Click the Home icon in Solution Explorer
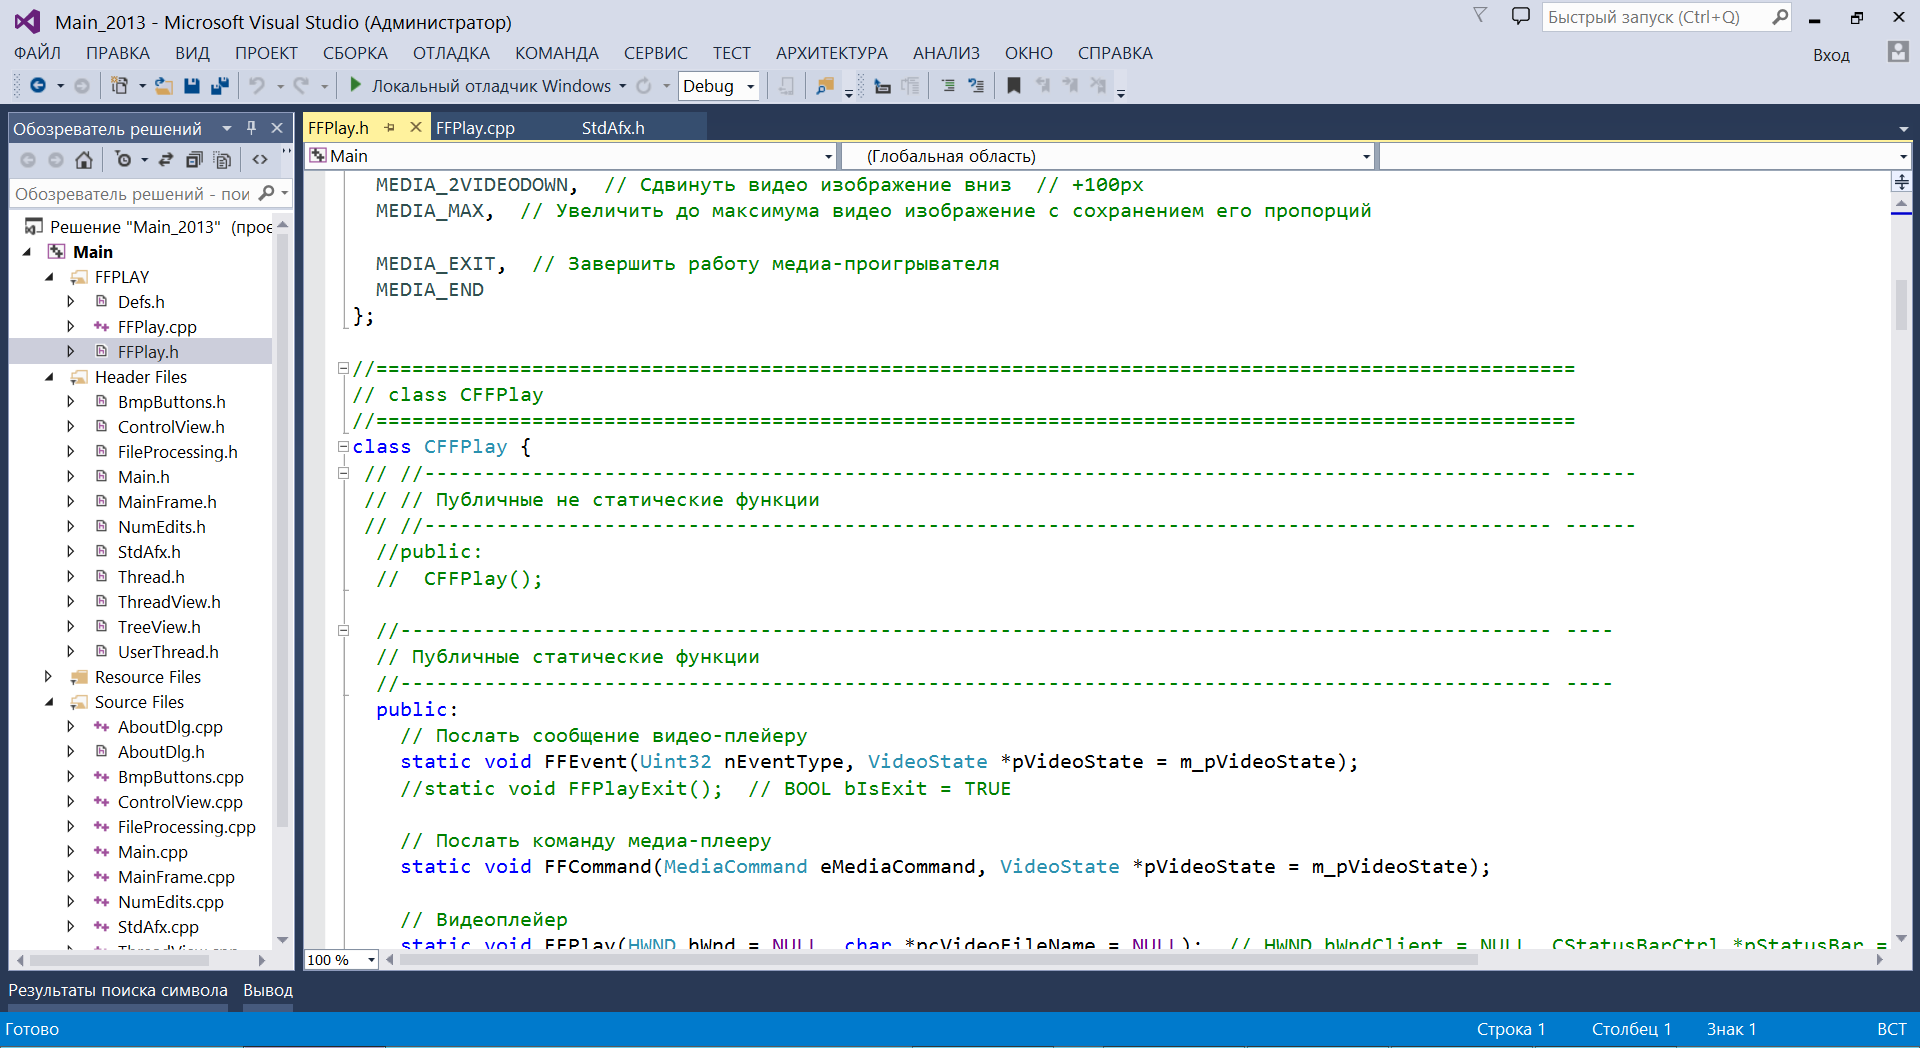 point(84,160)
